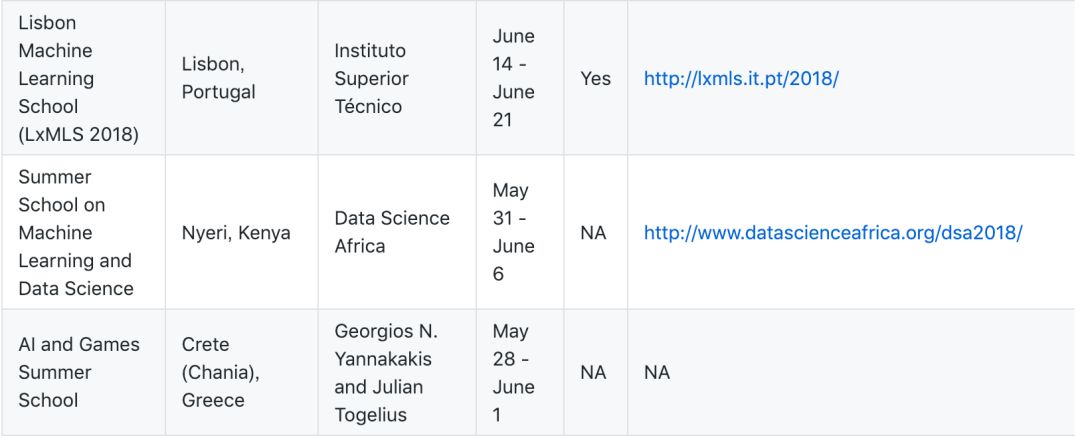
Task: Click the rightmost NA in AI and Games row
Action: [x=657, y=372]
